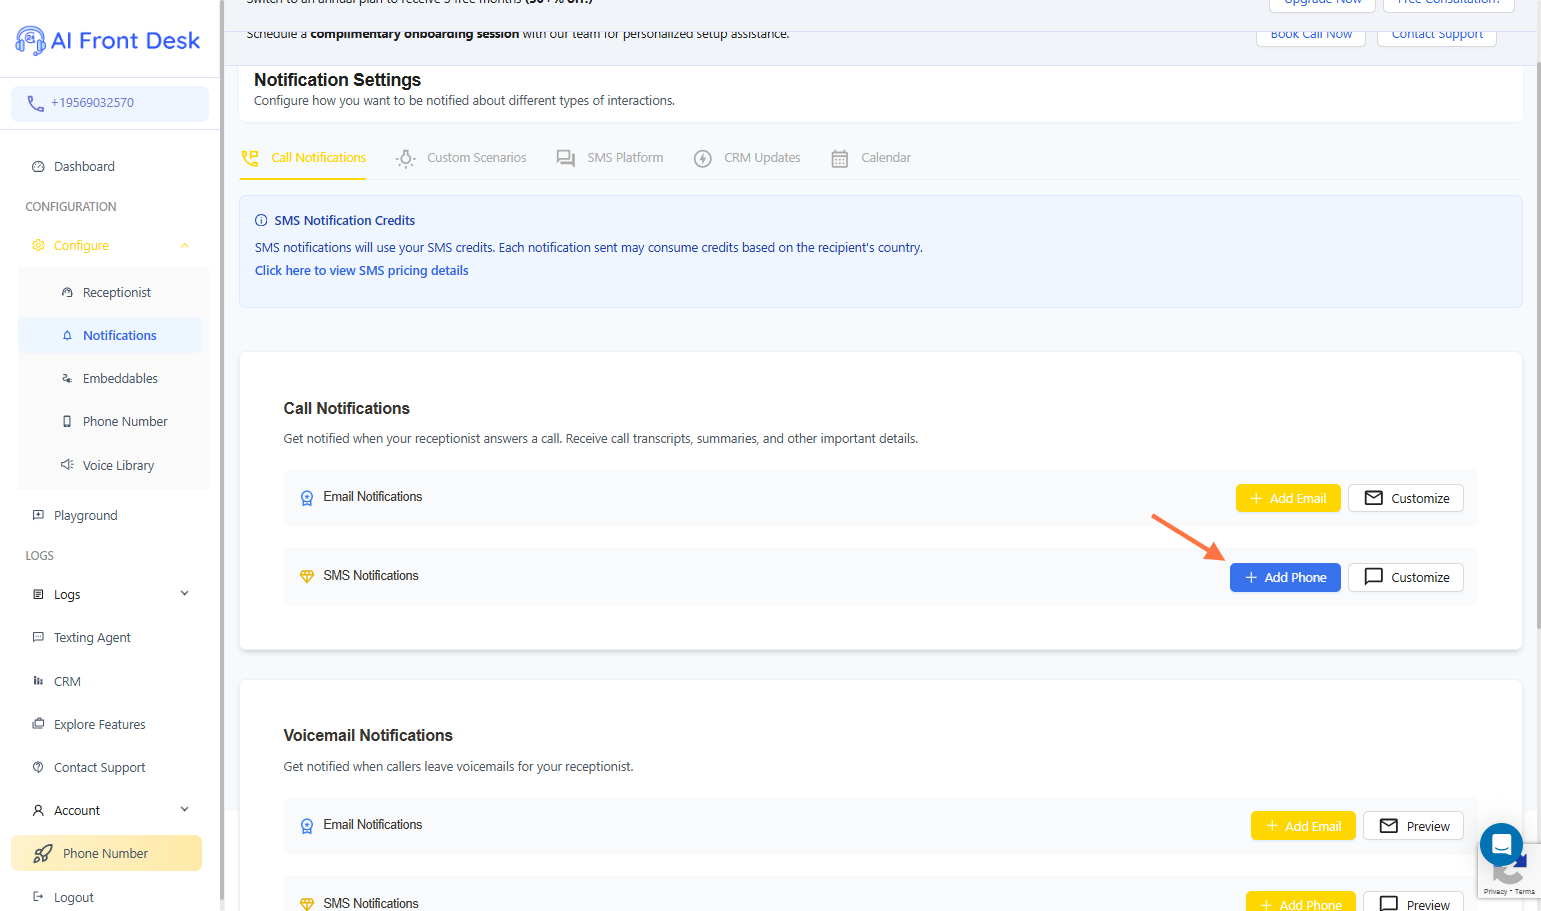Add Email for Call Notifications

click(1288, 498)
